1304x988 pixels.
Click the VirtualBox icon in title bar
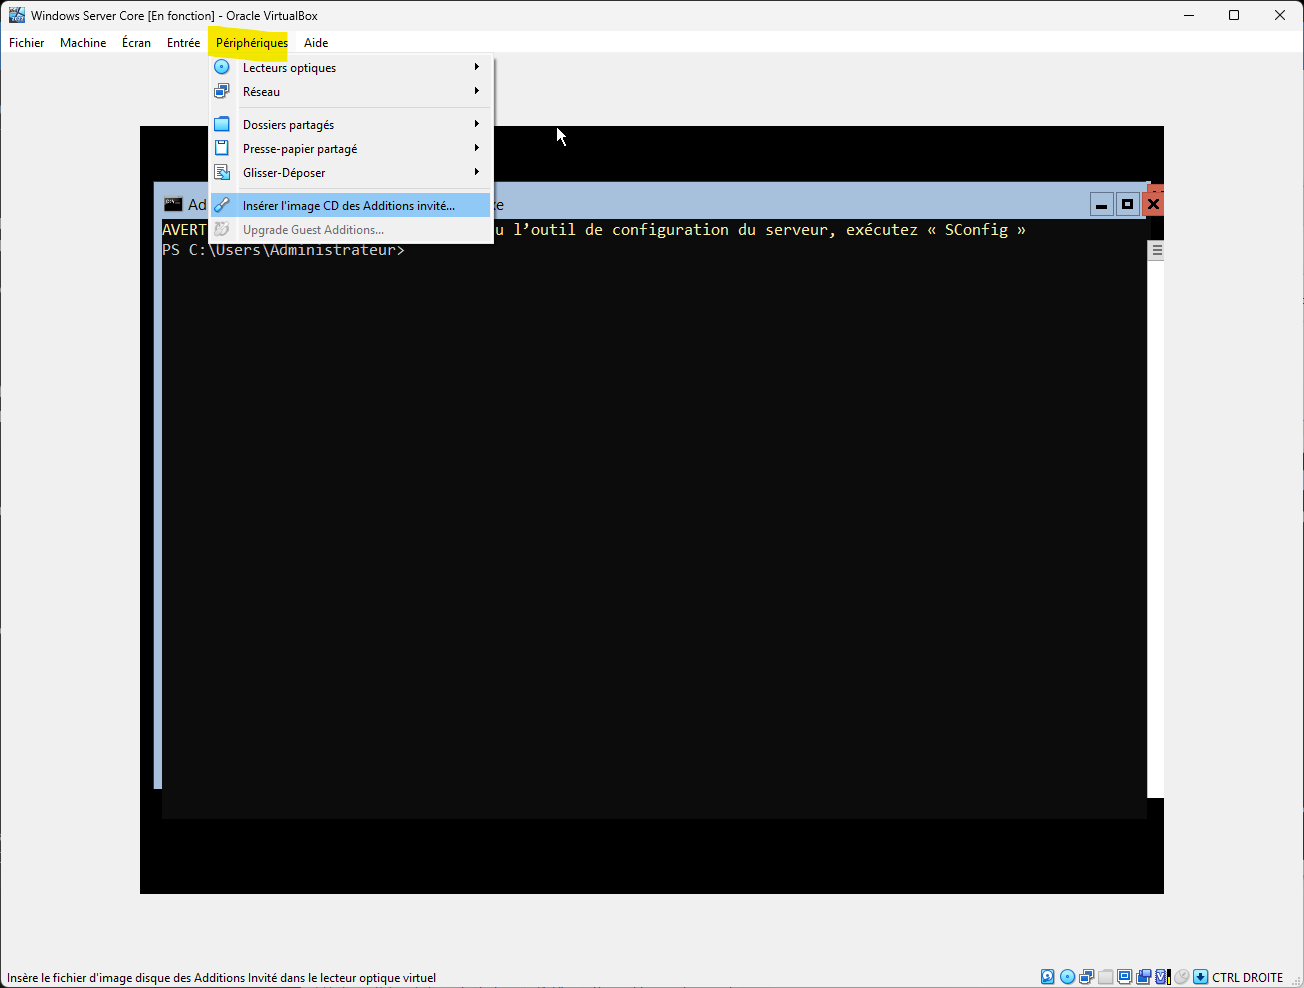[x=16, y=15]
